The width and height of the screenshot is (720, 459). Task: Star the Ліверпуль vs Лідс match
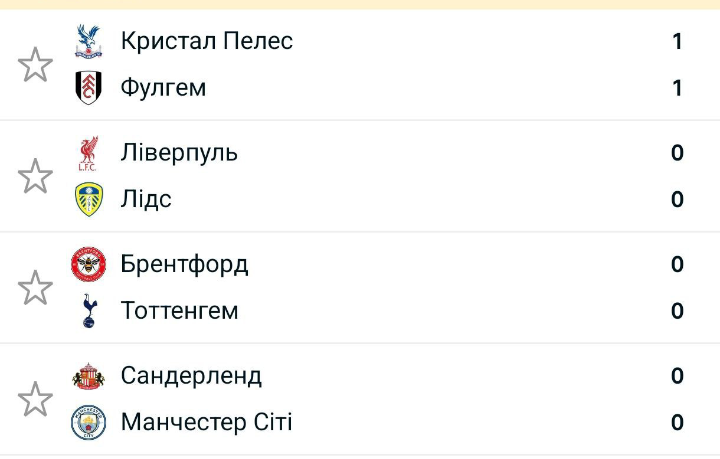coord(36,176)
